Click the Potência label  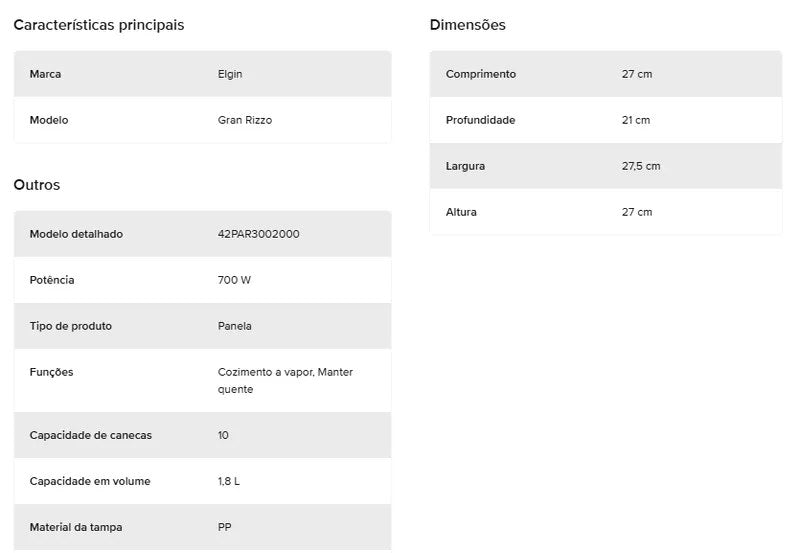tap(52, 280)
